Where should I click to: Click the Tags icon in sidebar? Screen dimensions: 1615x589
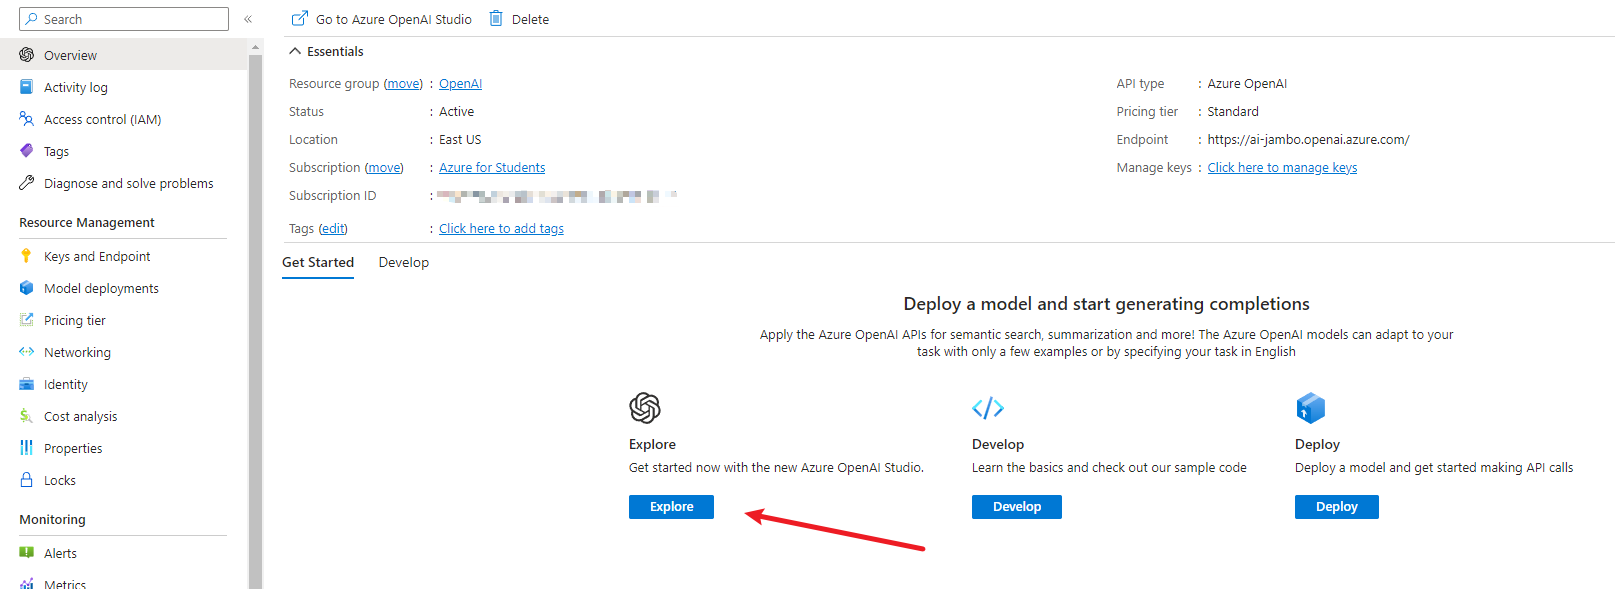[27, 151]
